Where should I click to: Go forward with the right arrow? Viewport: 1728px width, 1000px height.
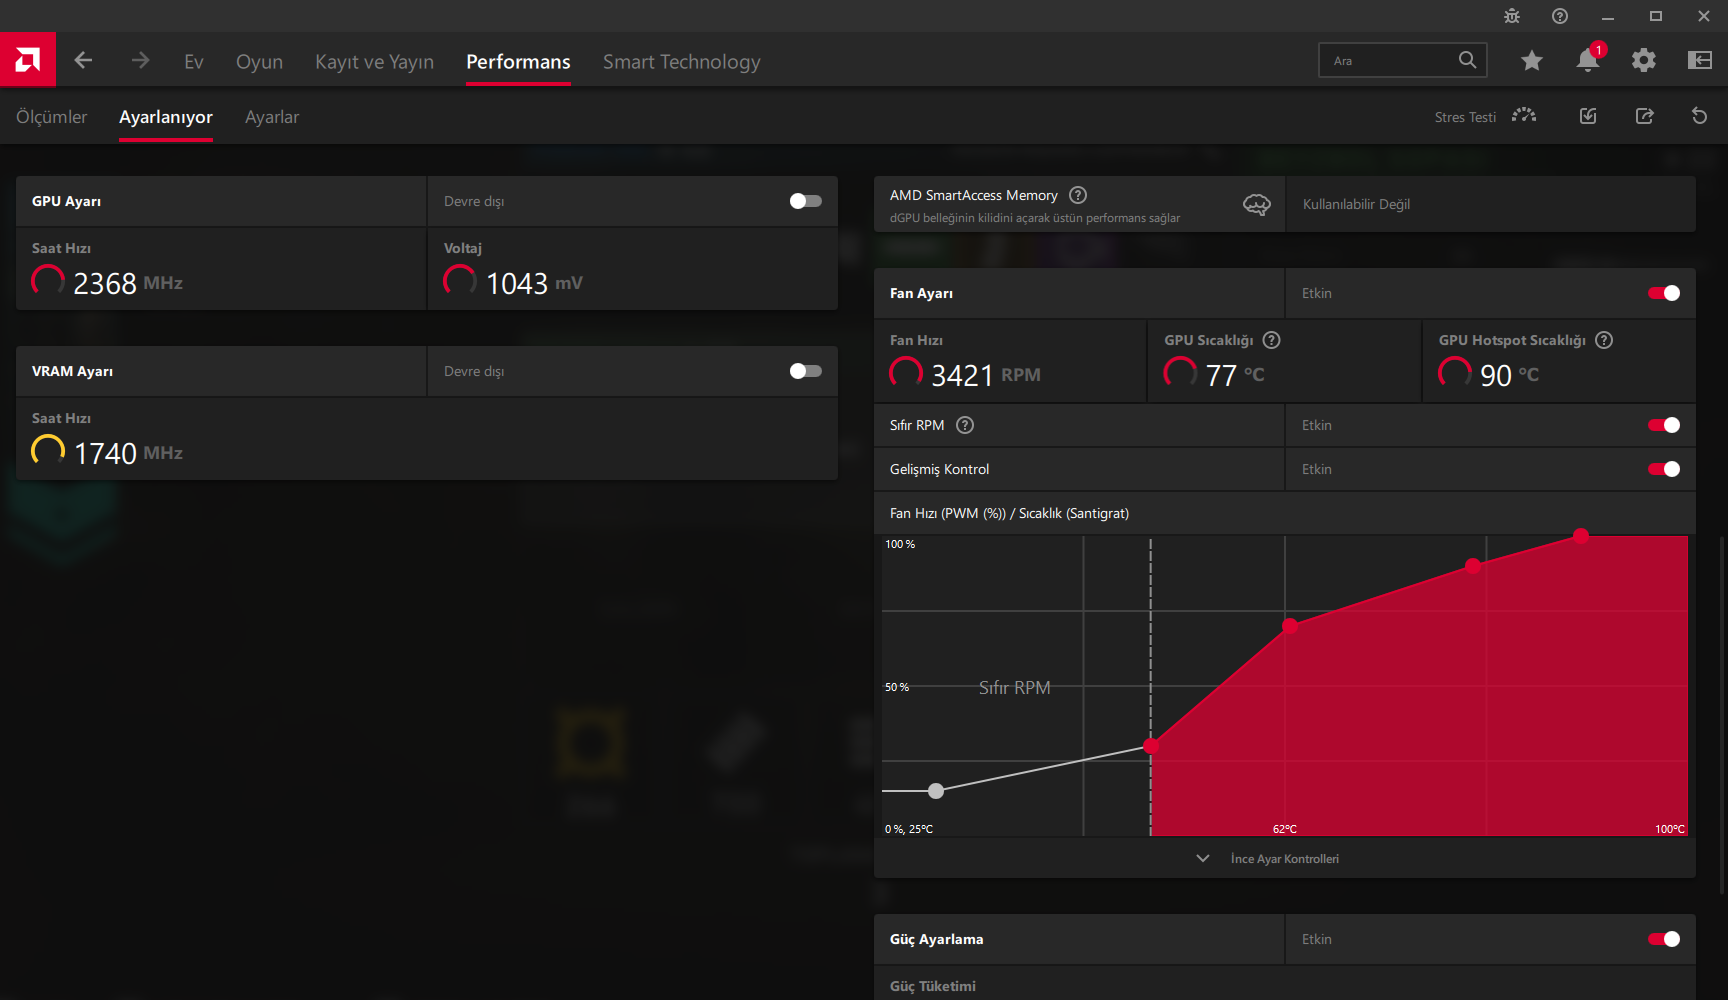[140, 60]
